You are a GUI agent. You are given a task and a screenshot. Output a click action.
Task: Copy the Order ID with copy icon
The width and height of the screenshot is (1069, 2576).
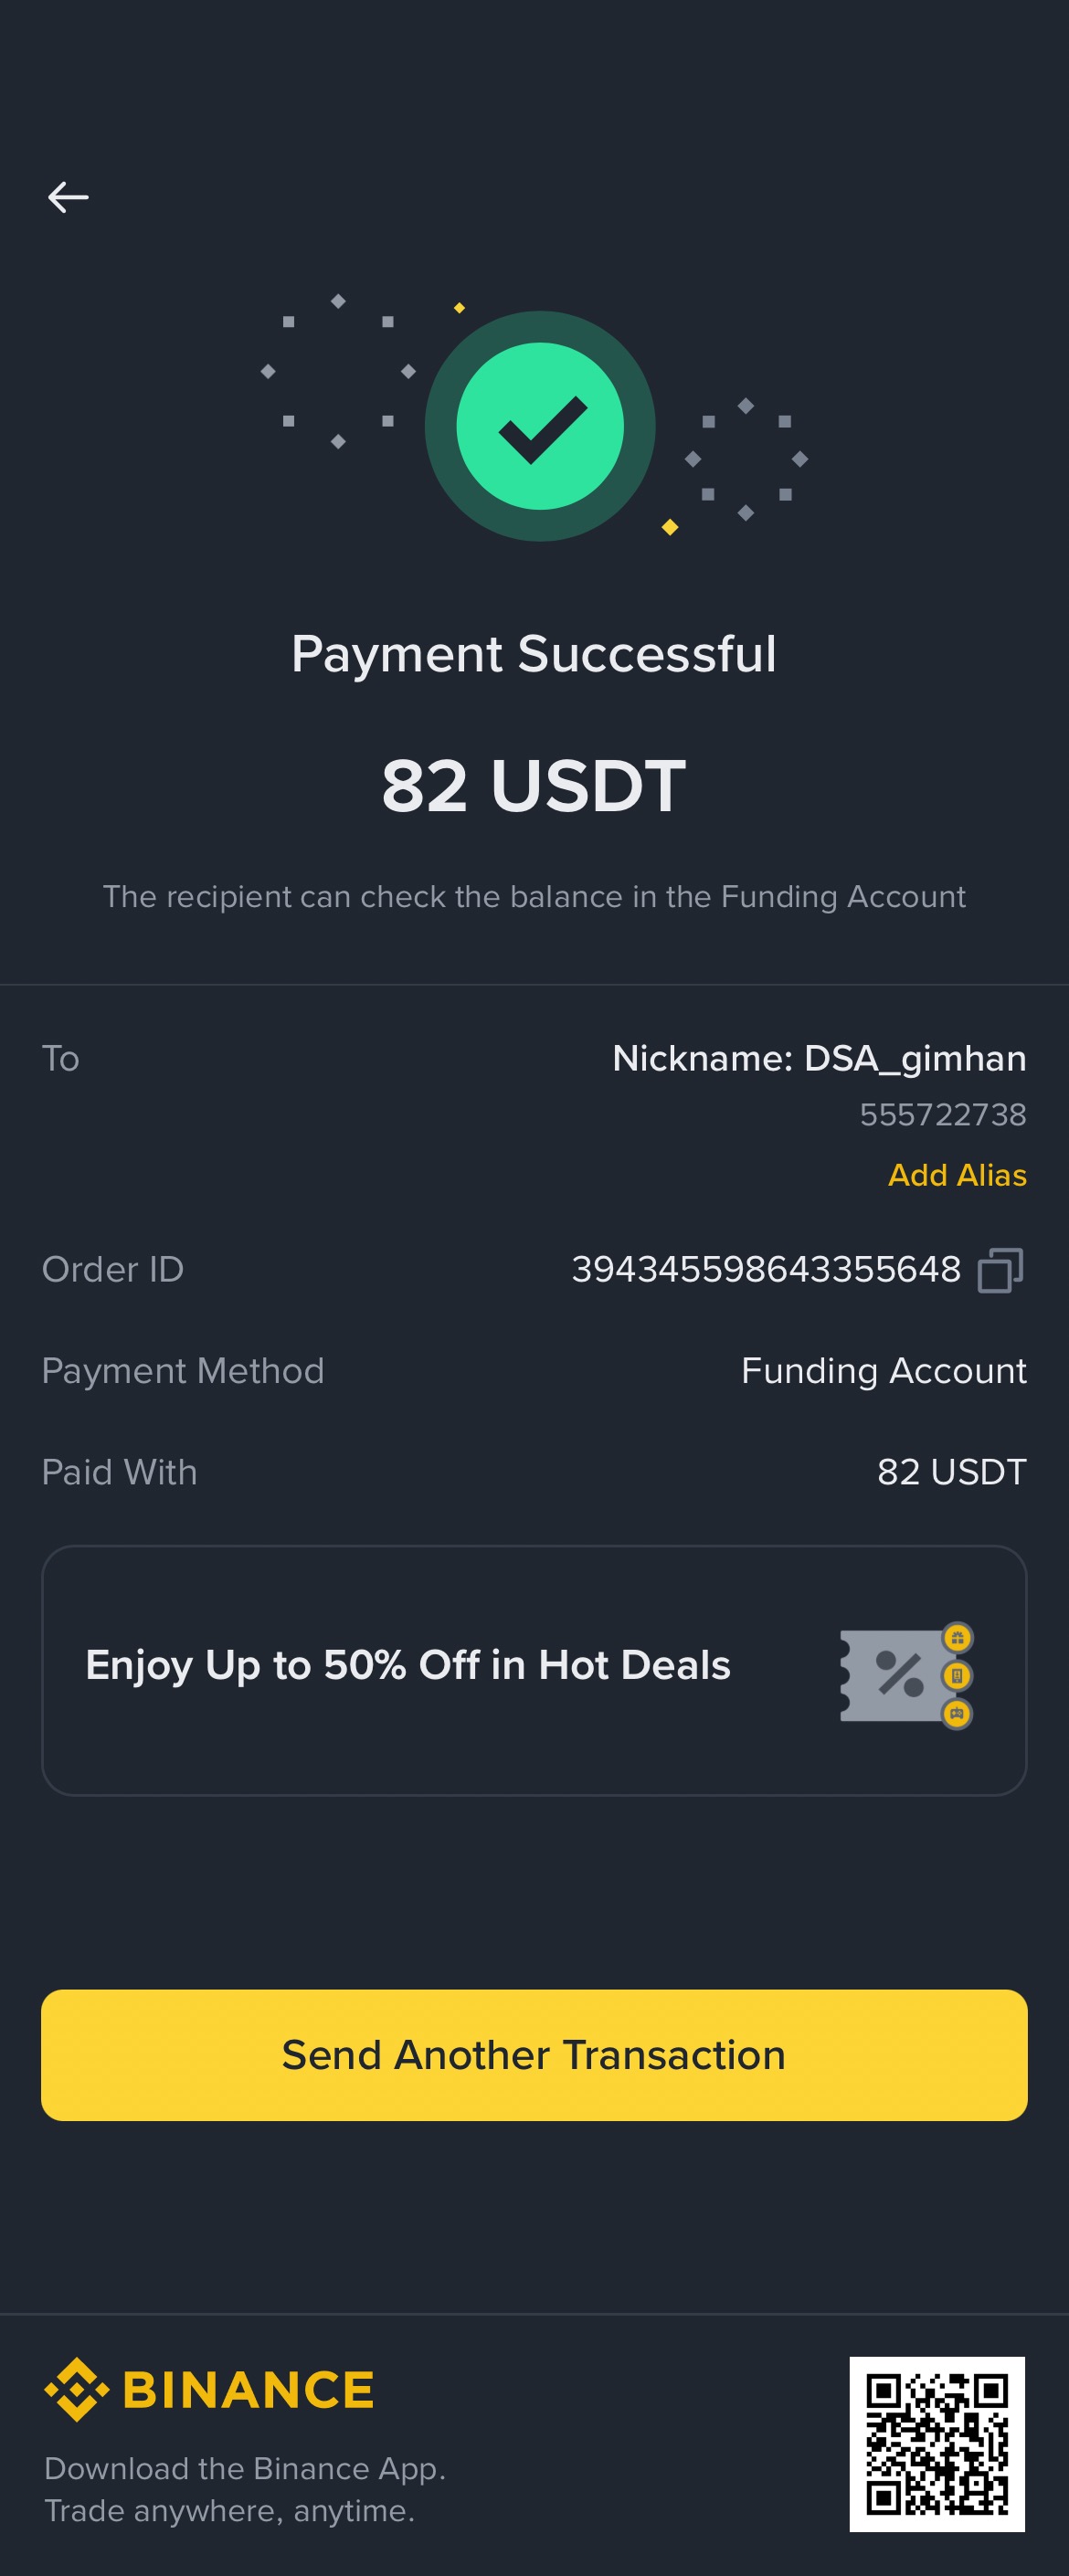point(1000,1270)
